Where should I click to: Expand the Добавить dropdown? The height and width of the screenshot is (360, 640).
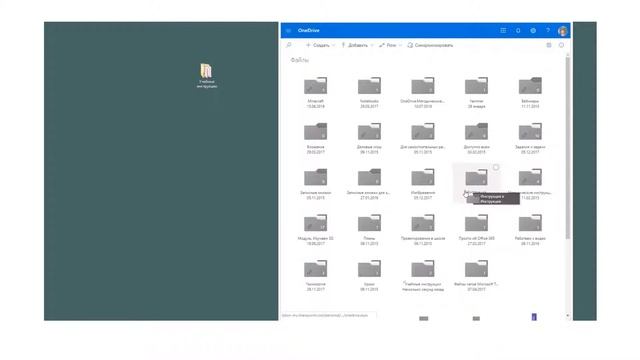tap(357, 45)
